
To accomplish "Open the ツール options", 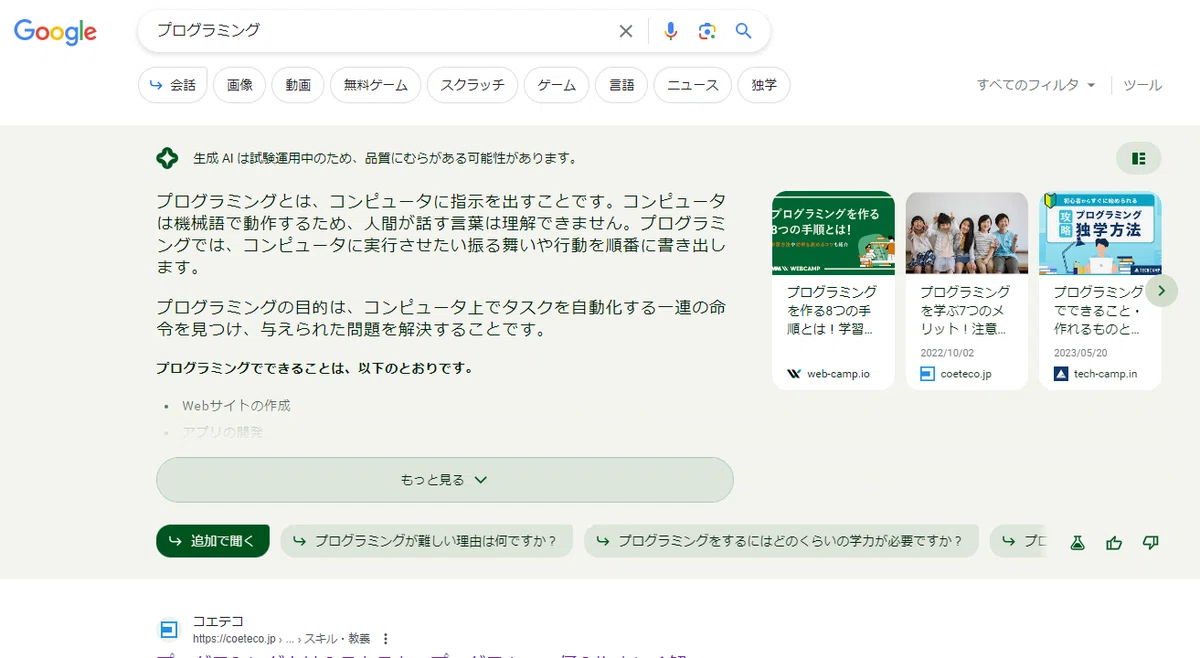I will pyautogui.click(x=1142, y=85).
